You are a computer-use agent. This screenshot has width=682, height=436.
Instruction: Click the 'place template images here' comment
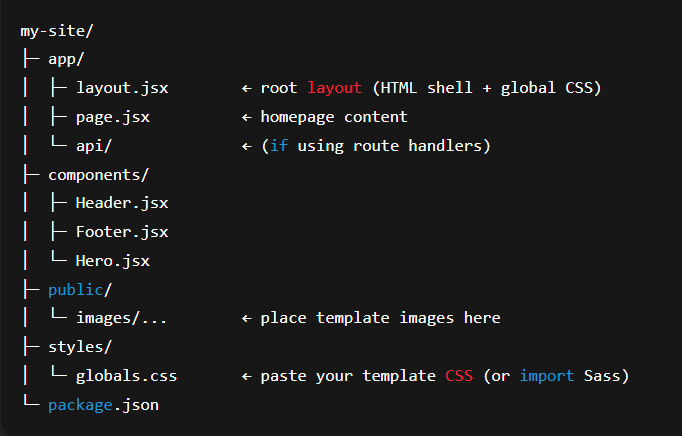point(380,318)
